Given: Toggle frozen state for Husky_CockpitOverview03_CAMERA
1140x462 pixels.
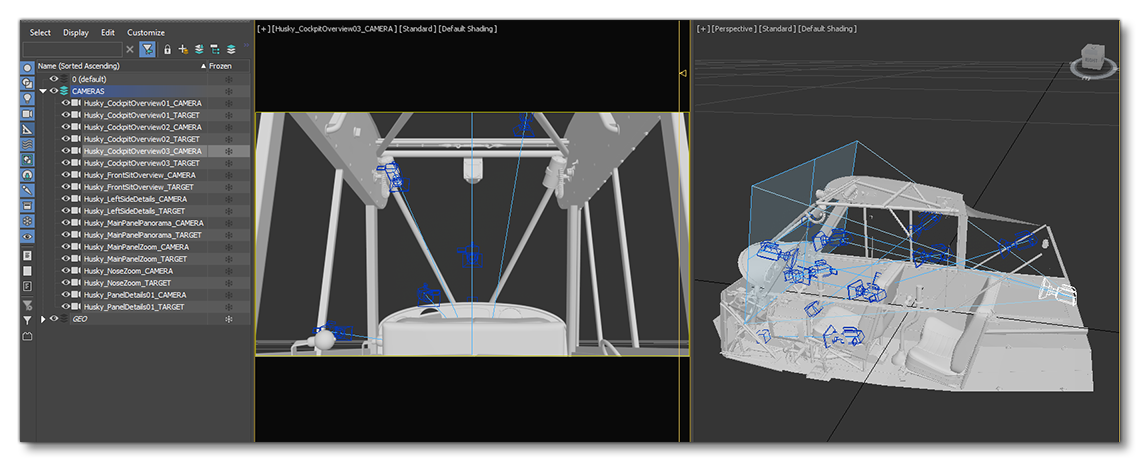Looking at the screenshot, I should (x=228, y=151).
